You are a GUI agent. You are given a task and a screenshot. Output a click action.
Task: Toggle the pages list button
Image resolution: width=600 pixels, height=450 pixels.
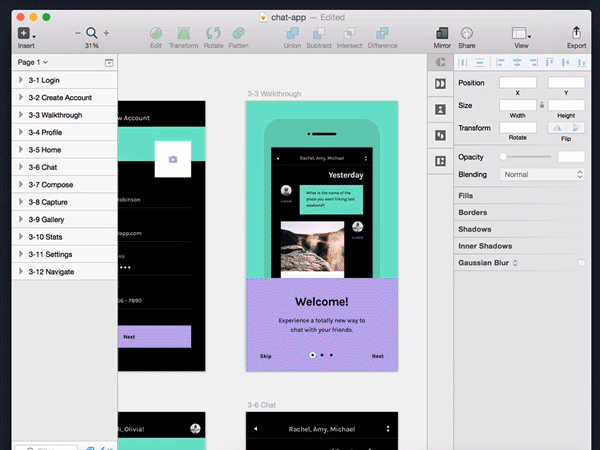tap(108, 63)
